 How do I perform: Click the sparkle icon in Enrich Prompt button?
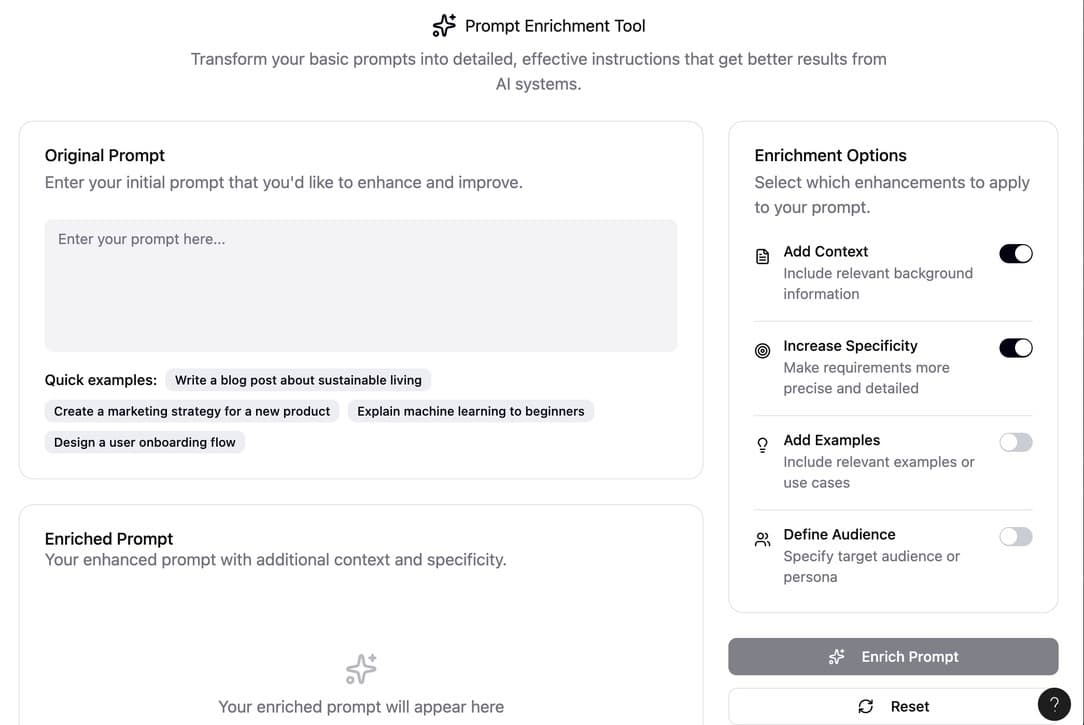coord(837,657)
